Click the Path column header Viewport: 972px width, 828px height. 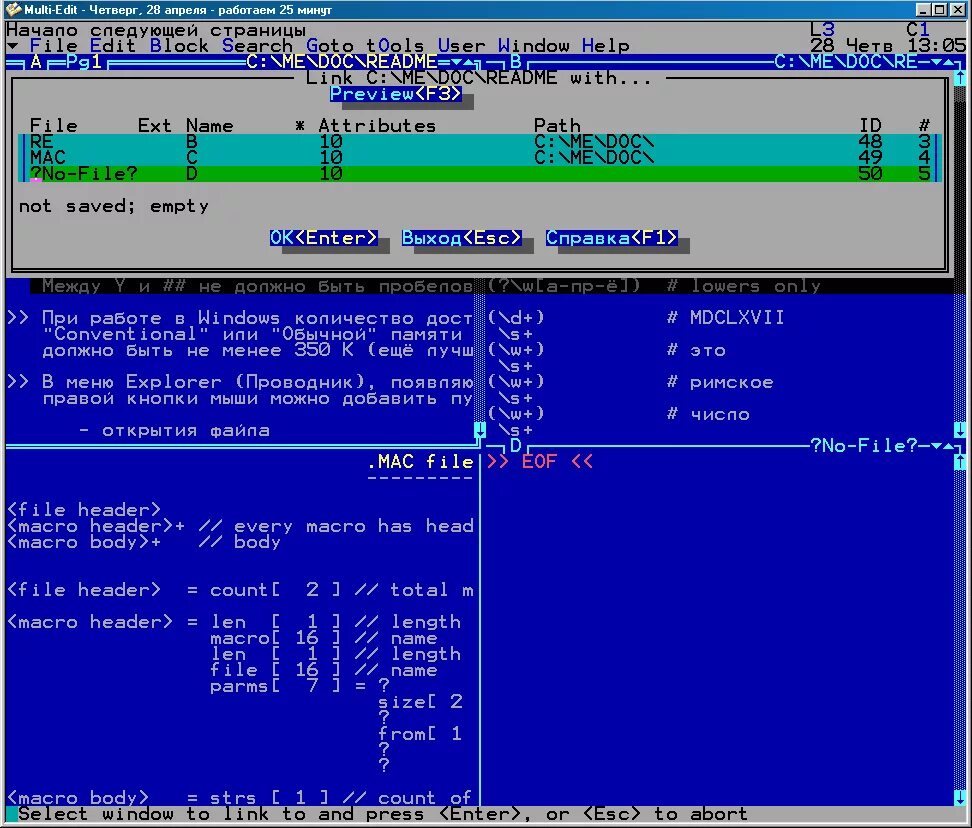[x=557, y=126]
